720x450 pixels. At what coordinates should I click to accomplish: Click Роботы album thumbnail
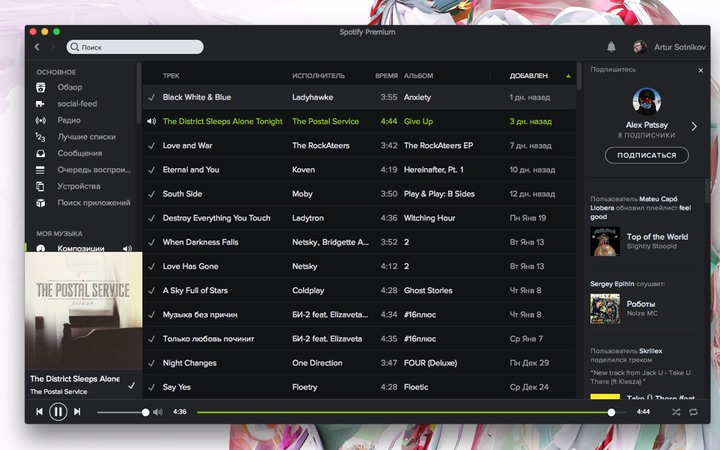click(x=605, y=309)
